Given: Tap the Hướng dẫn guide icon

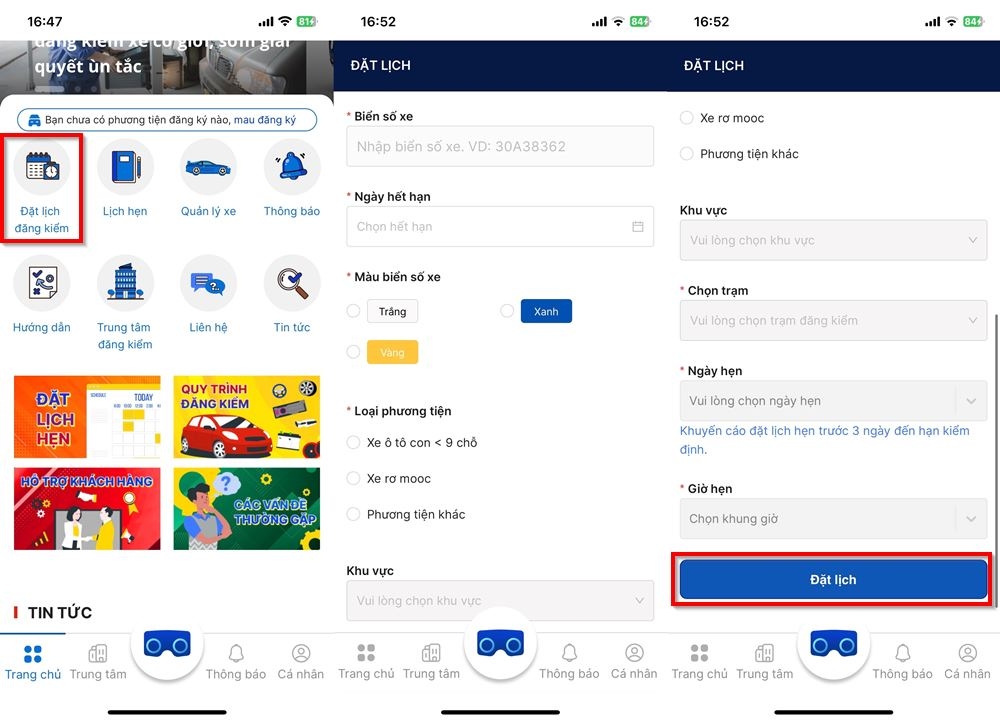Looking at the screenshot, I should pyautogui.click(x=42, y=283).
